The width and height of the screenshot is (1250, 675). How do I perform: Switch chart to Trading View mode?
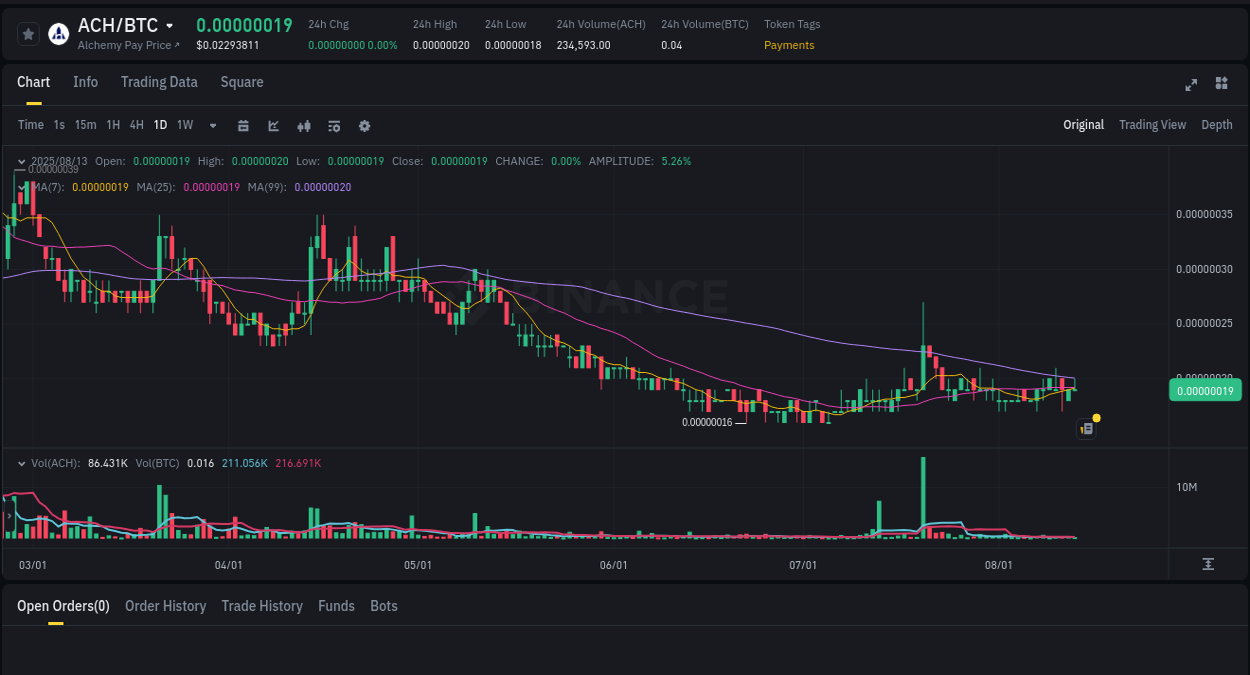[1152, 125]
